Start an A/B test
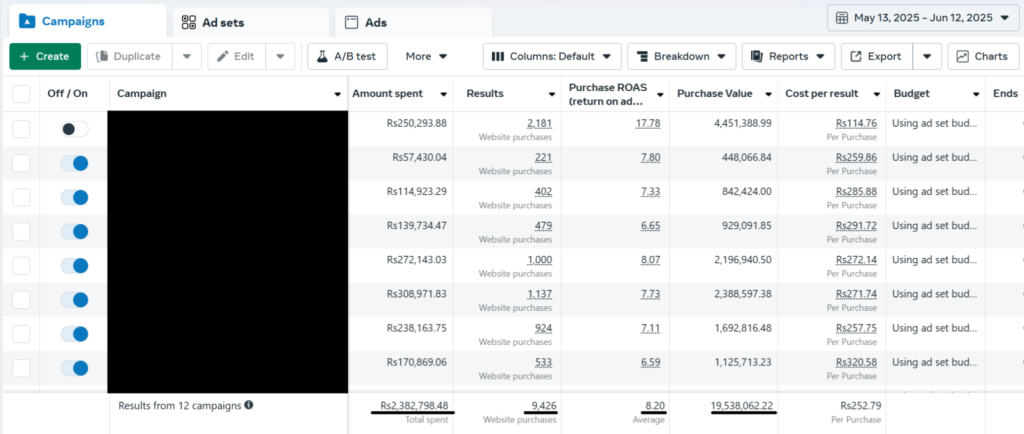The image size is (1024, 434). pyautogui.click(x=347, y=57)
